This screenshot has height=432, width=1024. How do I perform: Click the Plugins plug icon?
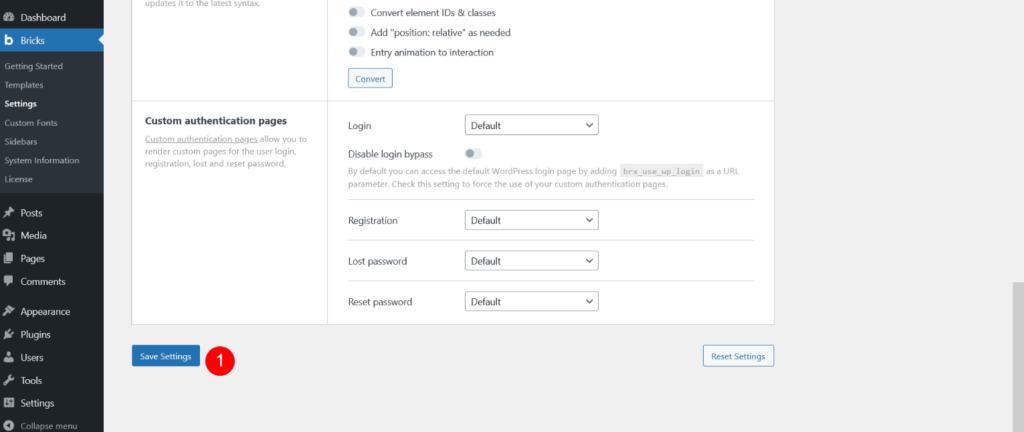tap(9, 335)
